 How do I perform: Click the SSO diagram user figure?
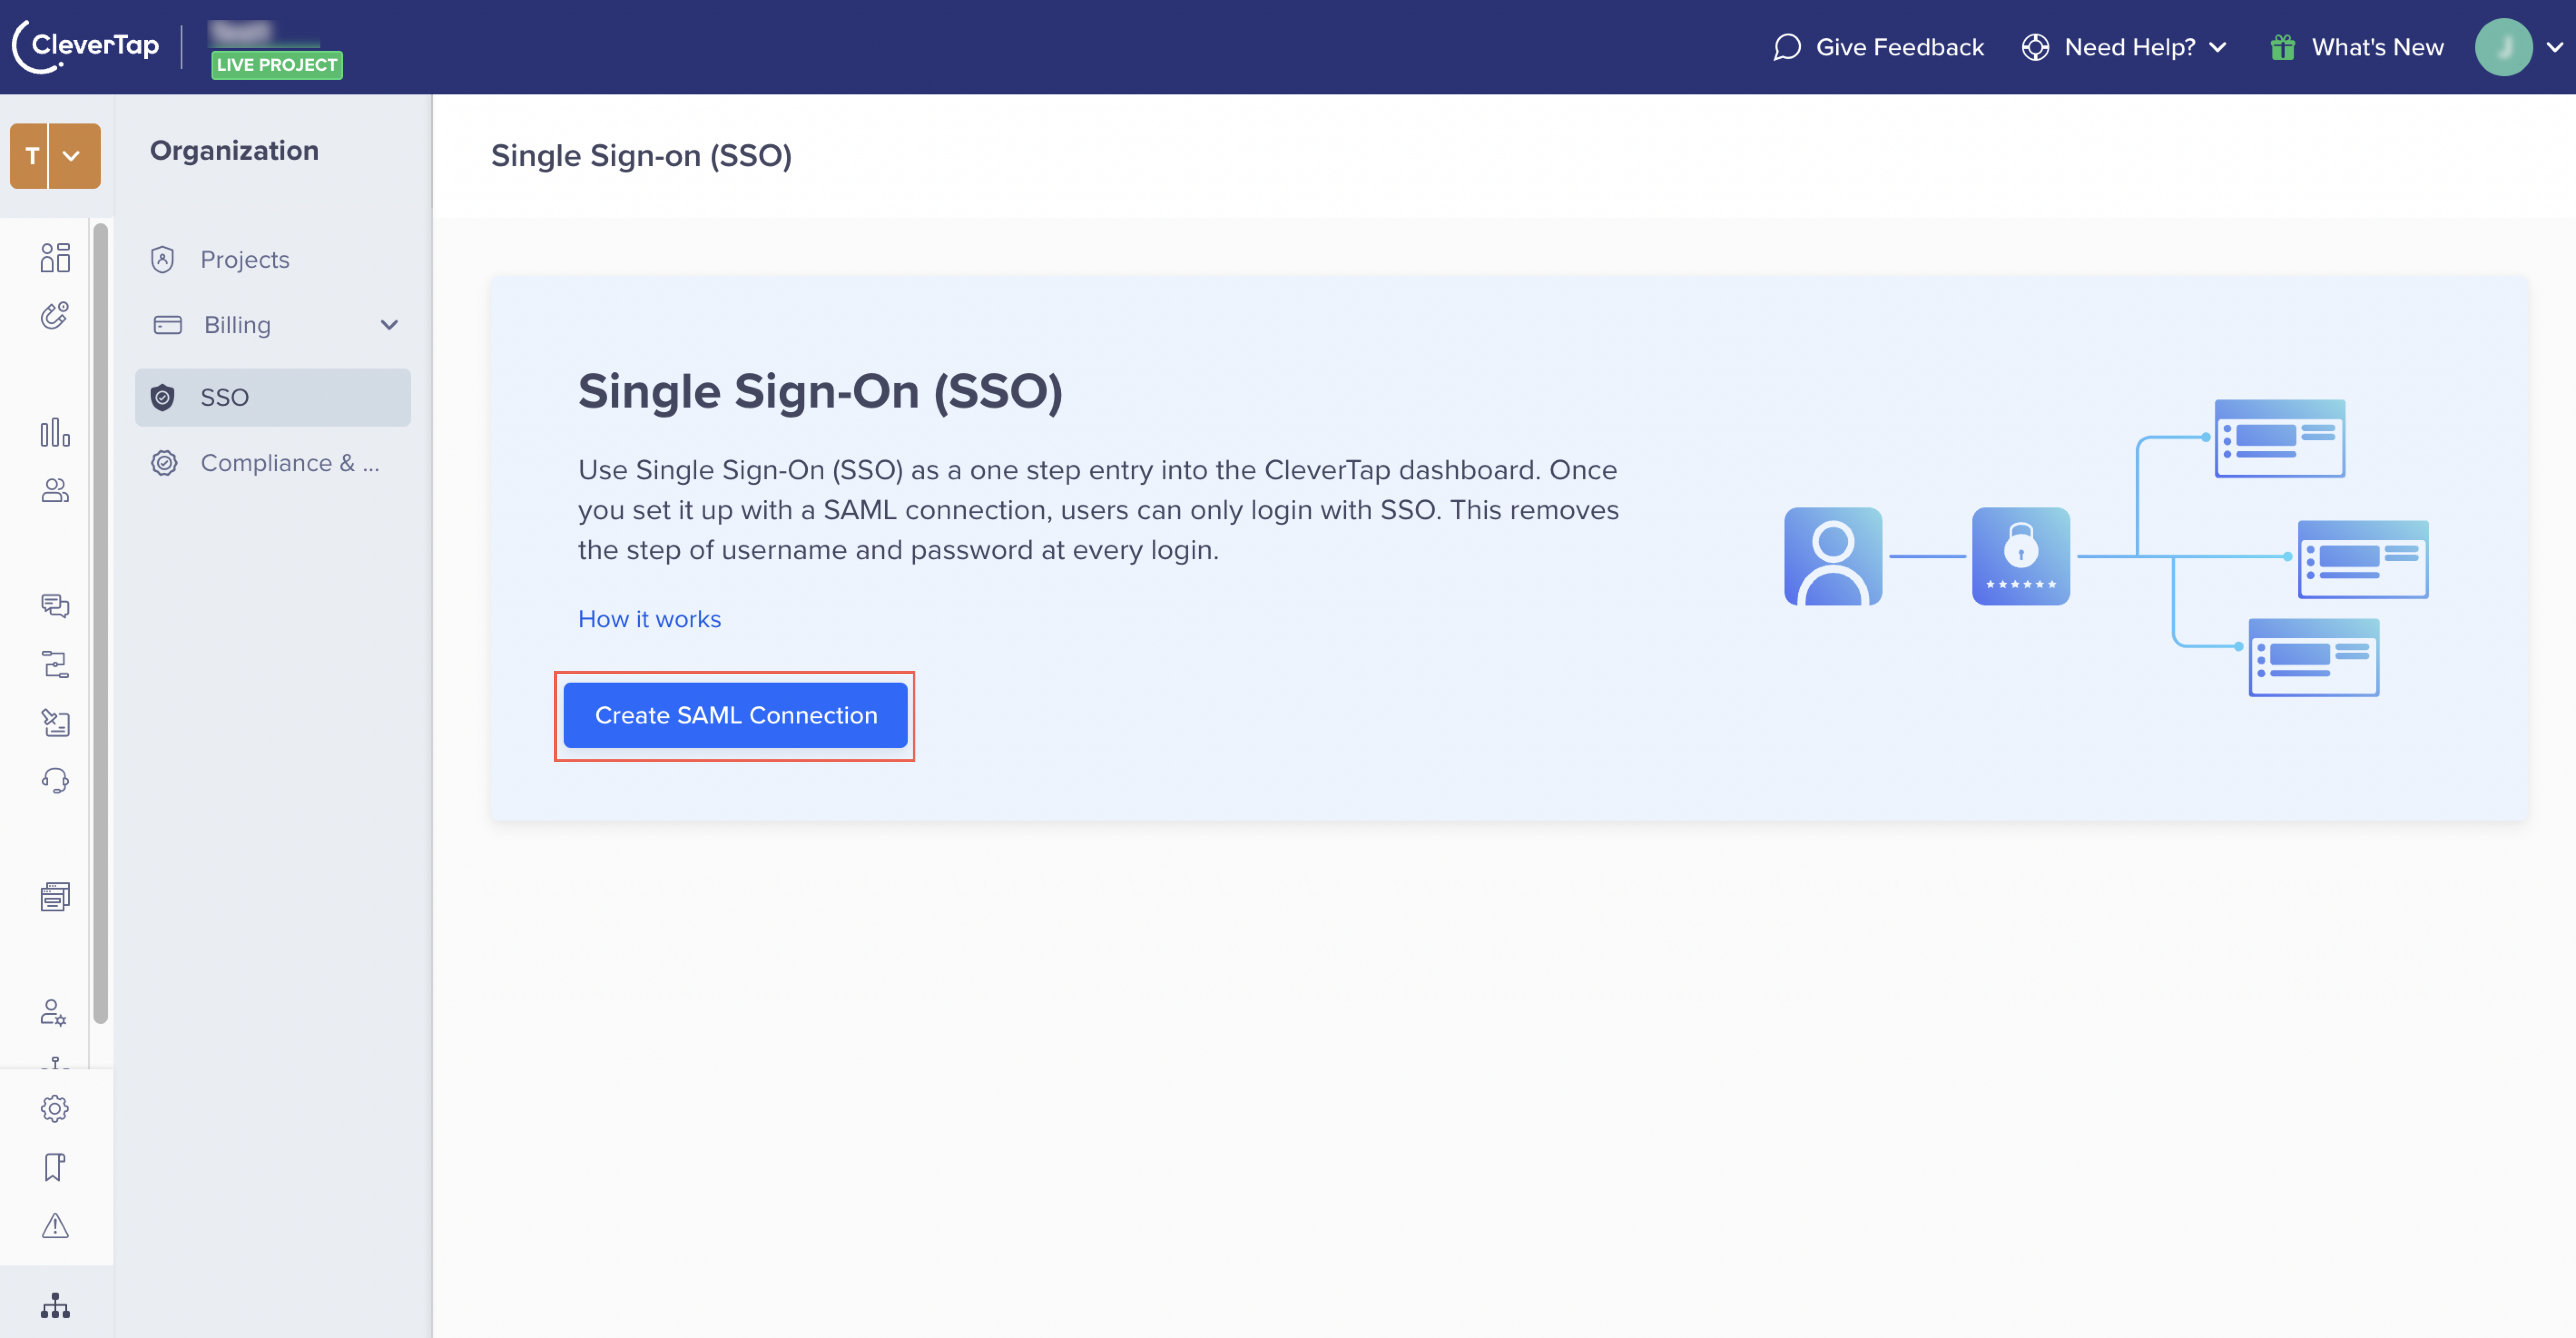1832,556
